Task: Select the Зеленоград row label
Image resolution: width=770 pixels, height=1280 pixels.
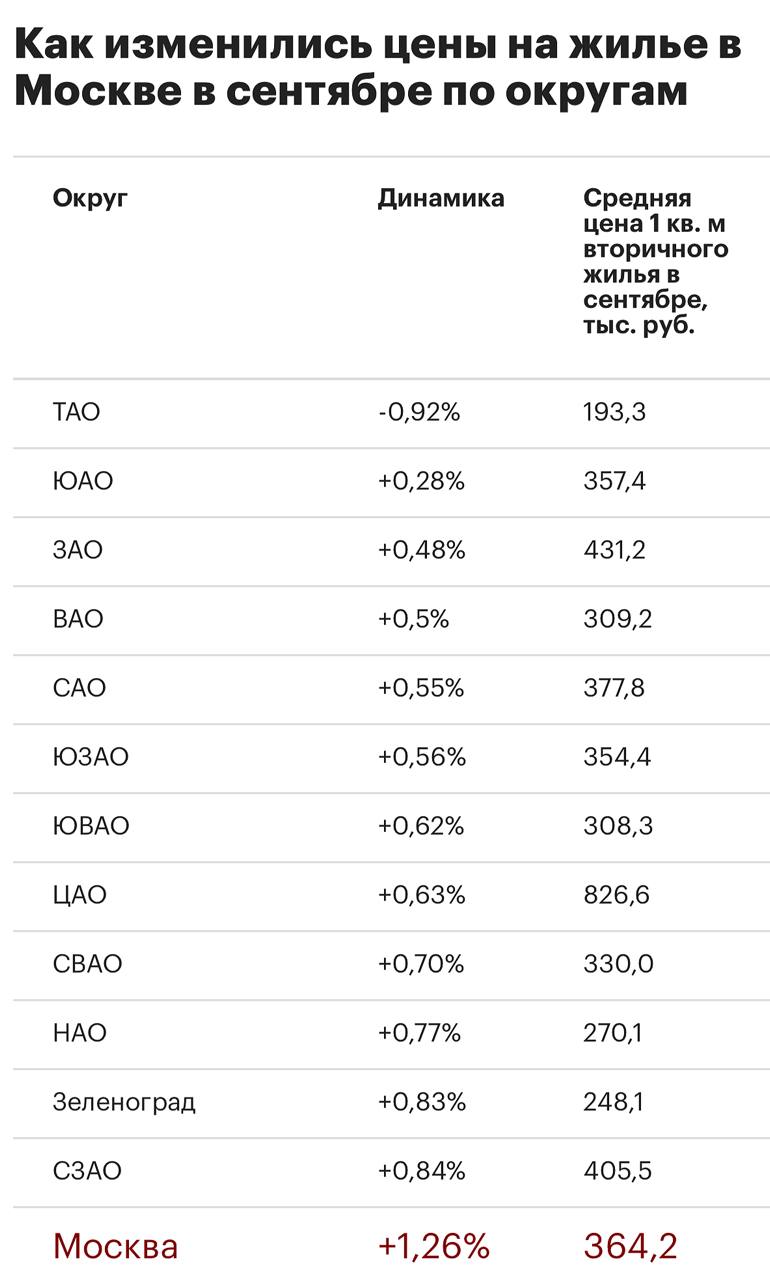Action: [124, 1102]
